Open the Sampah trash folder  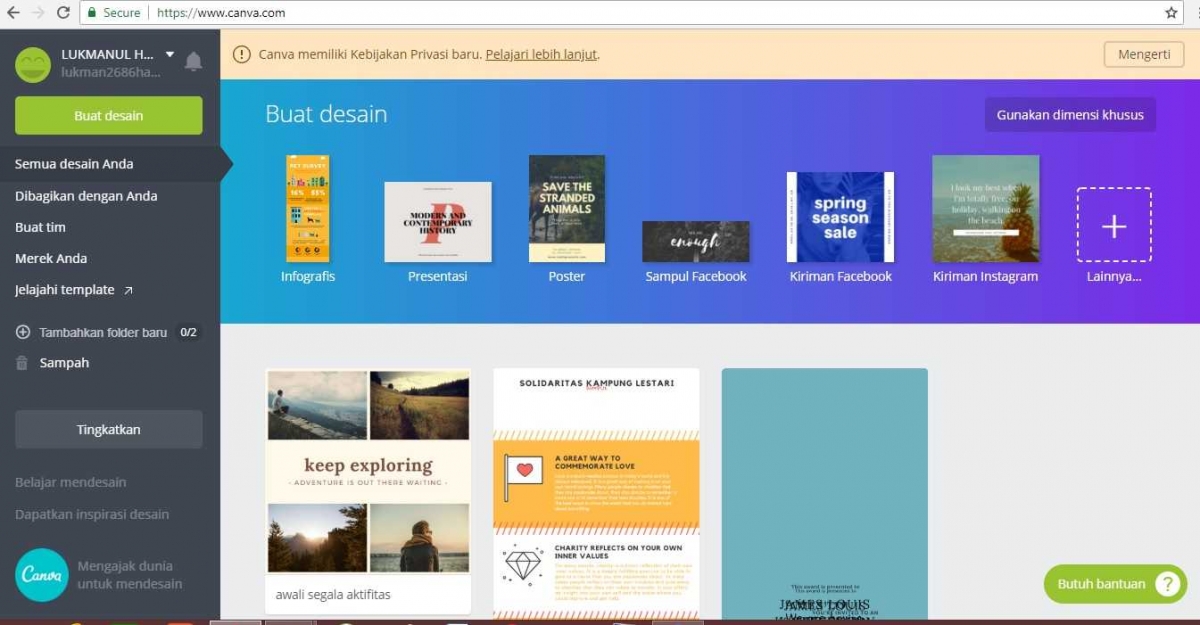click(x=64, y=363)
